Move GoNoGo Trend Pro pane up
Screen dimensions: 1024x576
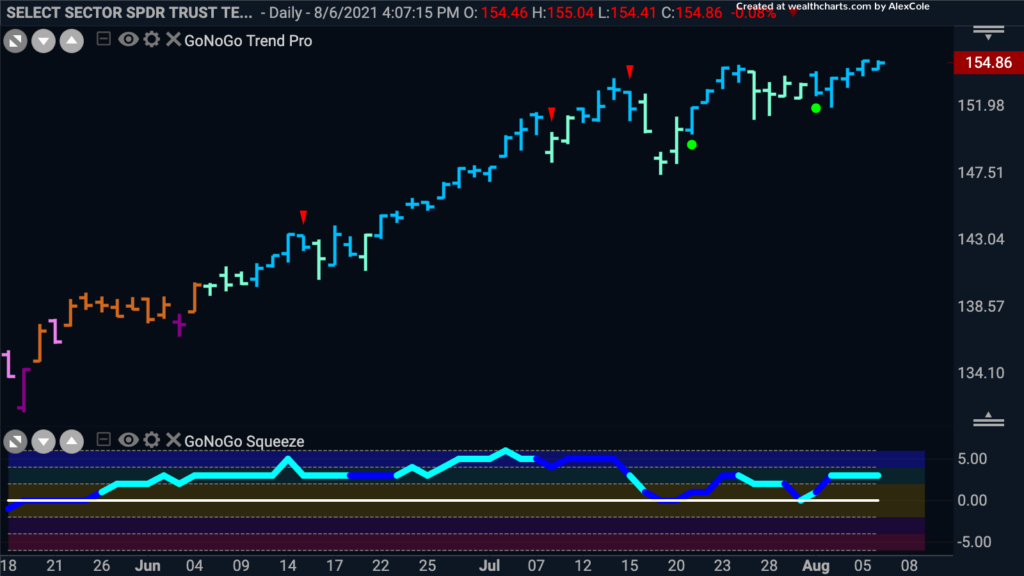[72, 42]
